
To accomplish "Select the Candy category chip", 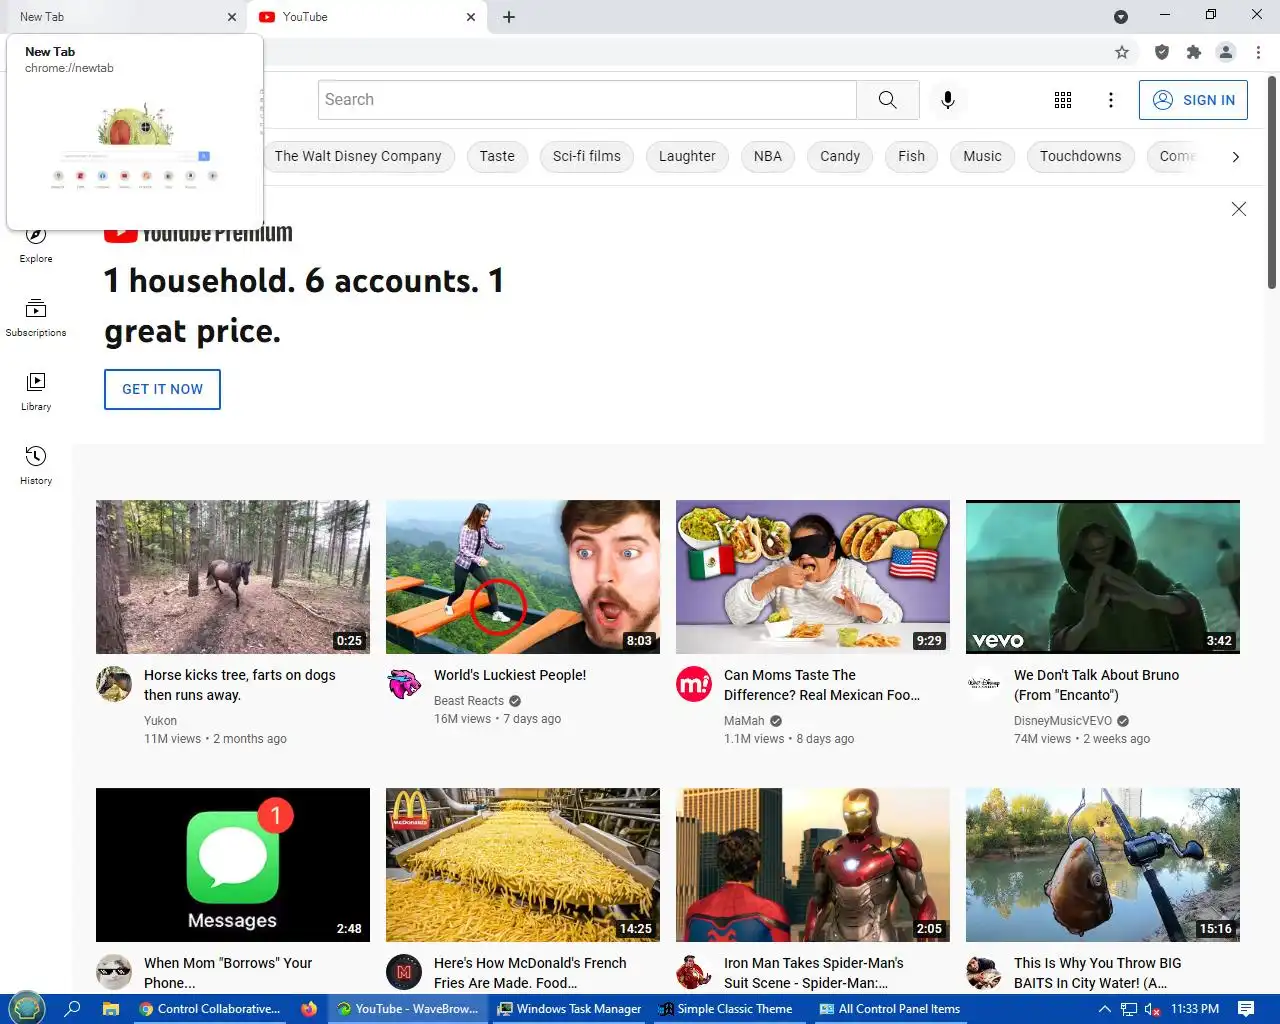I will point(840,157).
